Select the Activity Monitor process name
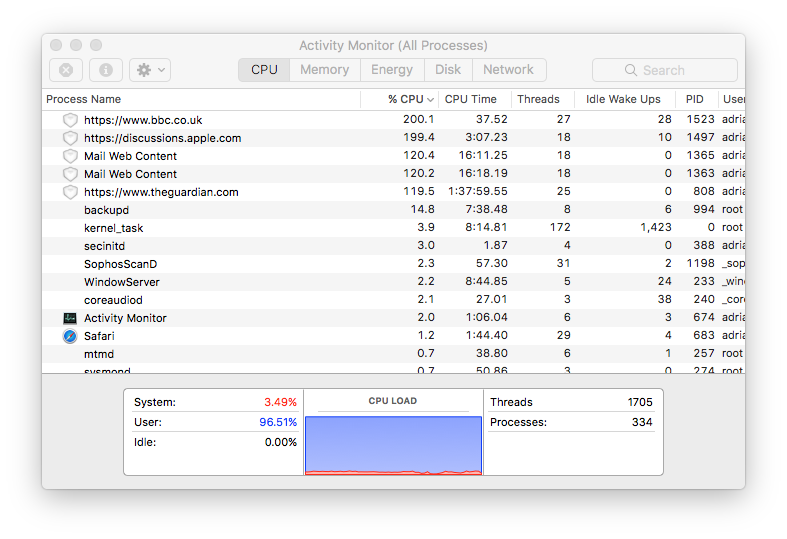787x539 pixels. pos(125,318)
